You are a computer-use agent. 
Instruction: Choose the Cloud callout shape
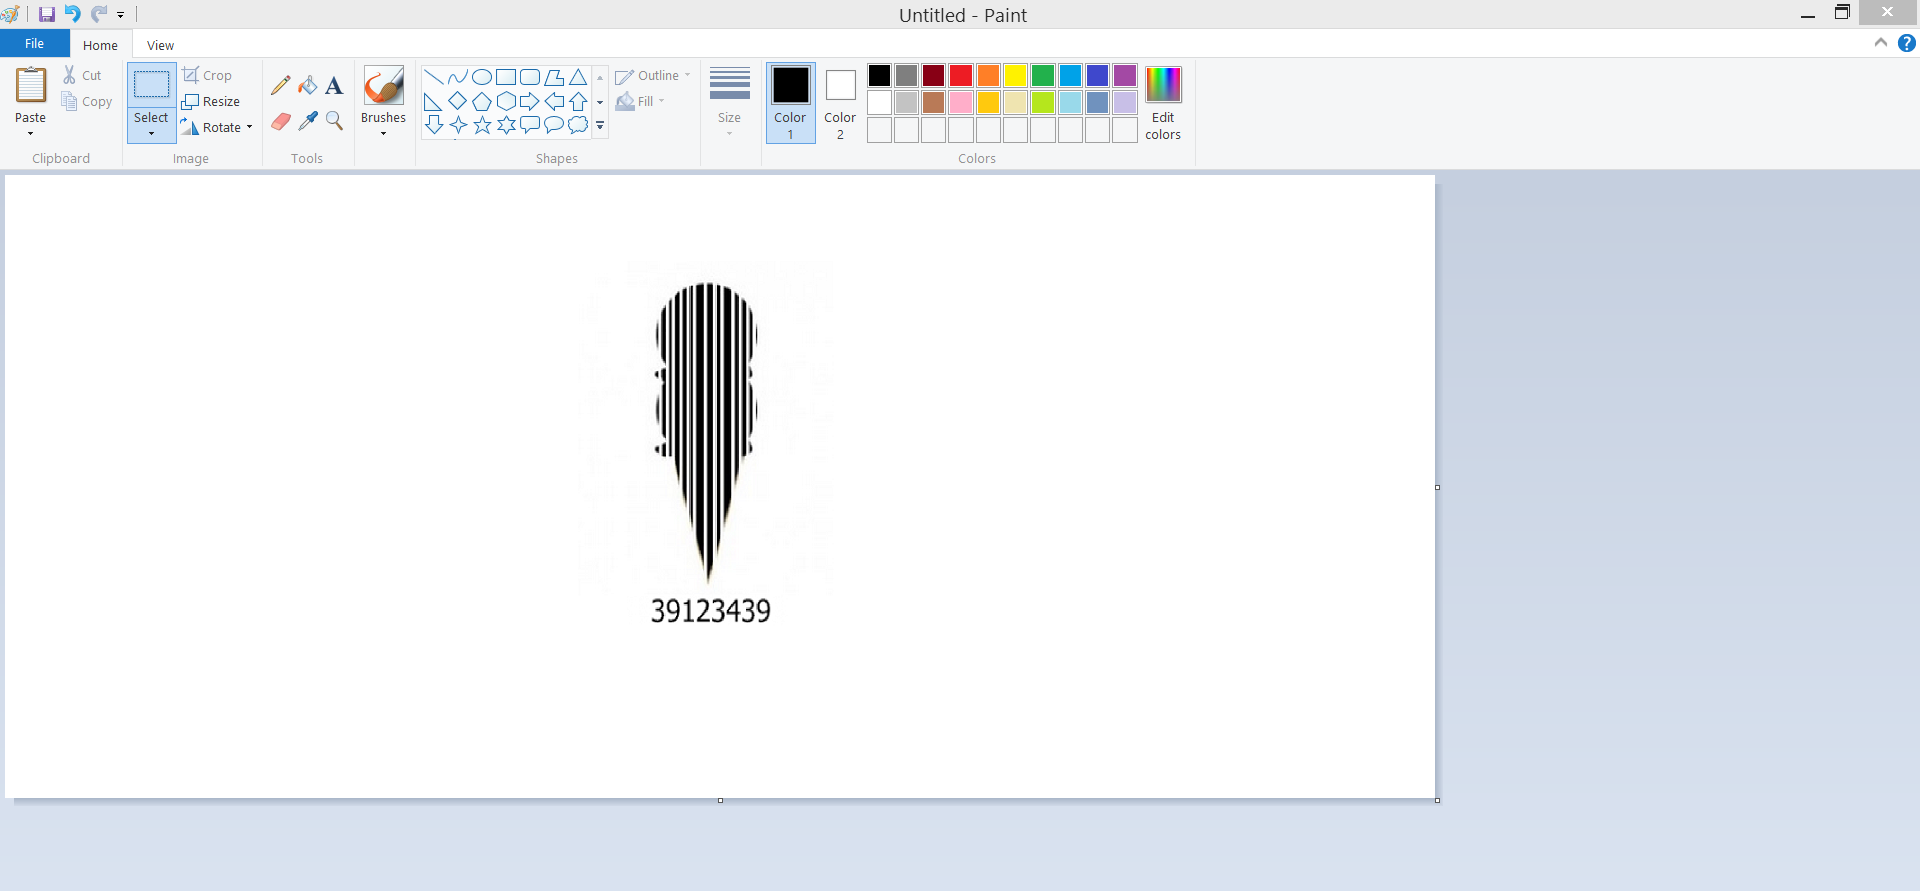click(578, 125)
